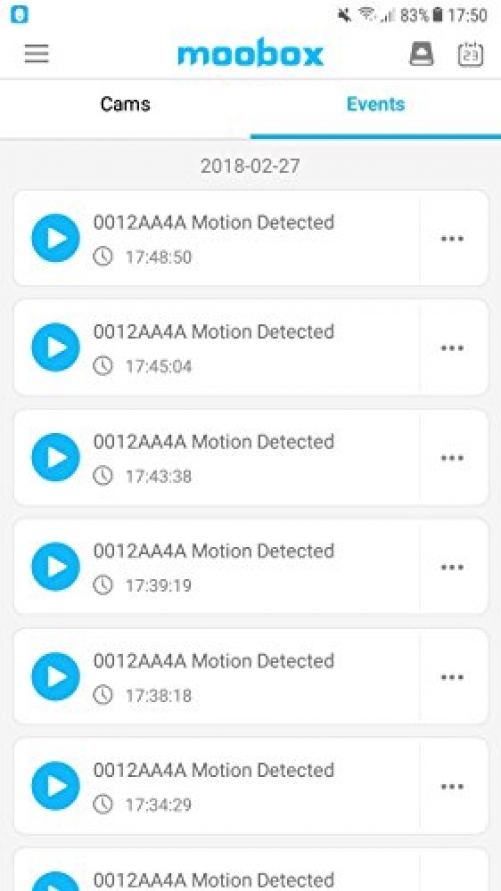Tap the 2018-02-27 date header
Screen dimensions: 501x891
click(x=250, y=166)
